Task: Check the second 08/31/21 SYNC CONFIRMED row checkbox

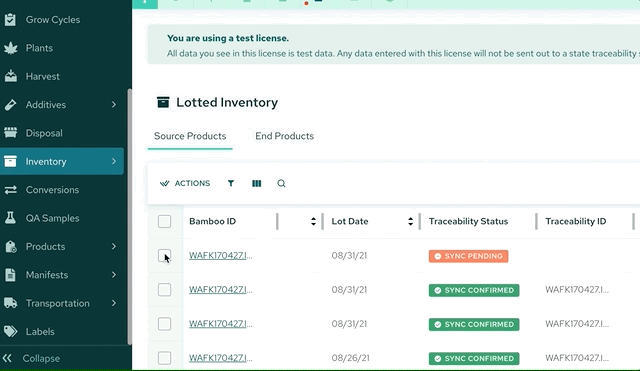Action: pyautogui.click(x=164, y=324)
